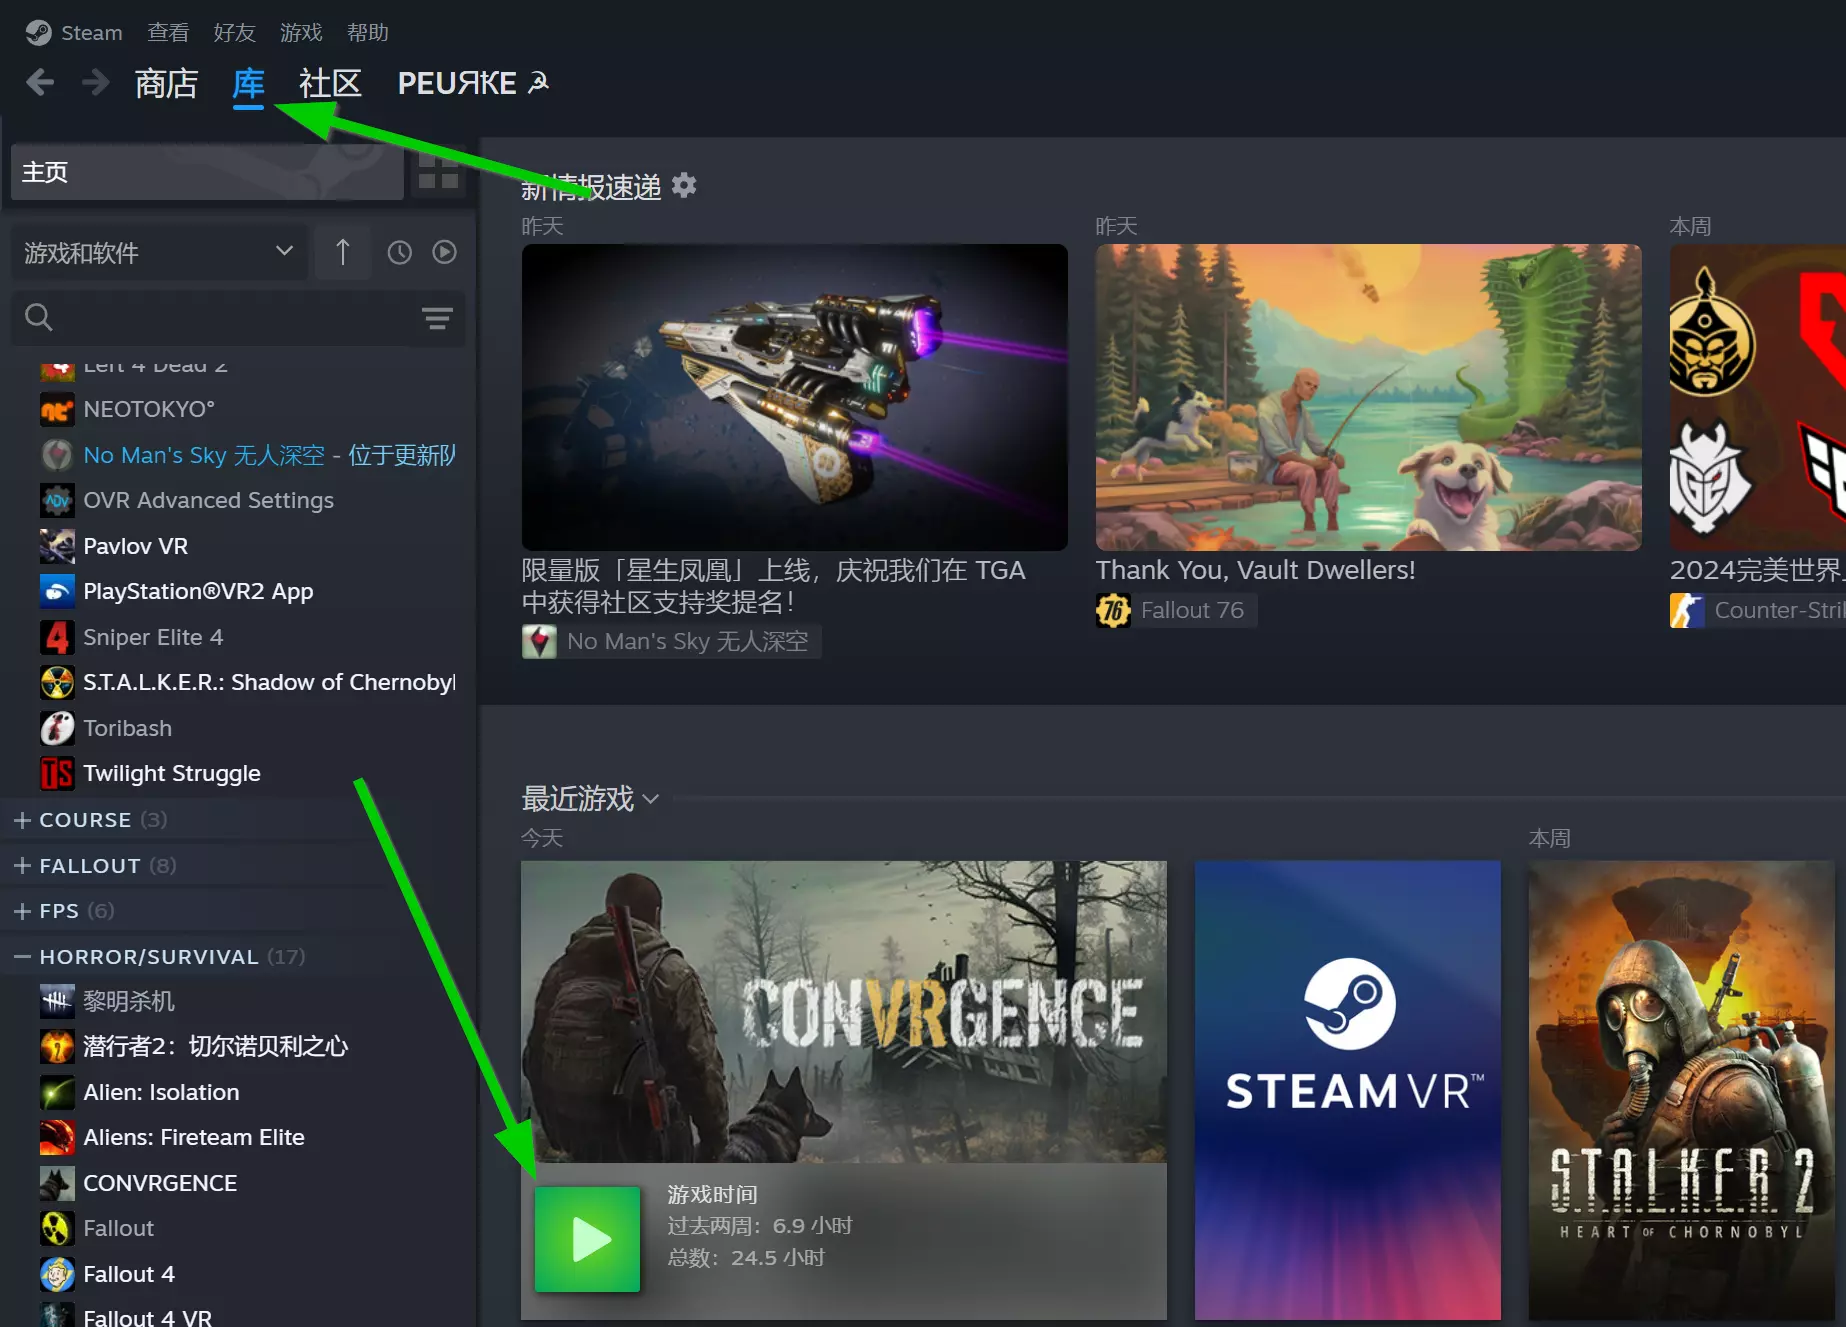This screenshot has width=1846, height=1327.
Task: Open the 游戏和软件 filter dropdown
Action: [159, 252]
